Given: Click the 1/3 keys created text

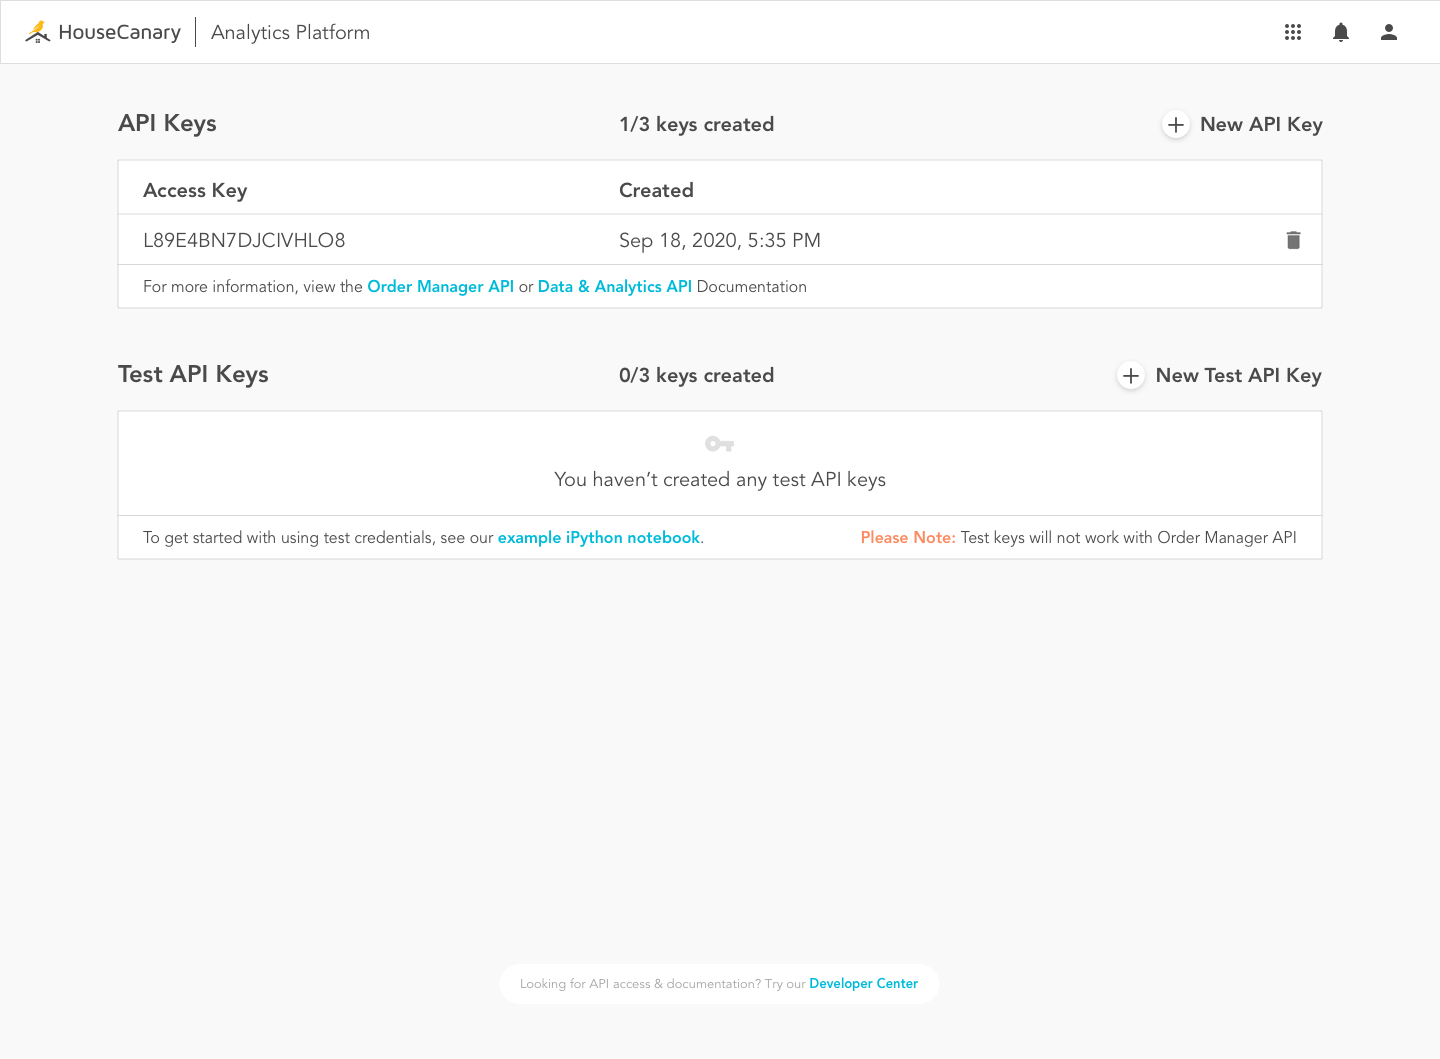Looking at the screenshot, I should pos(697,124).
